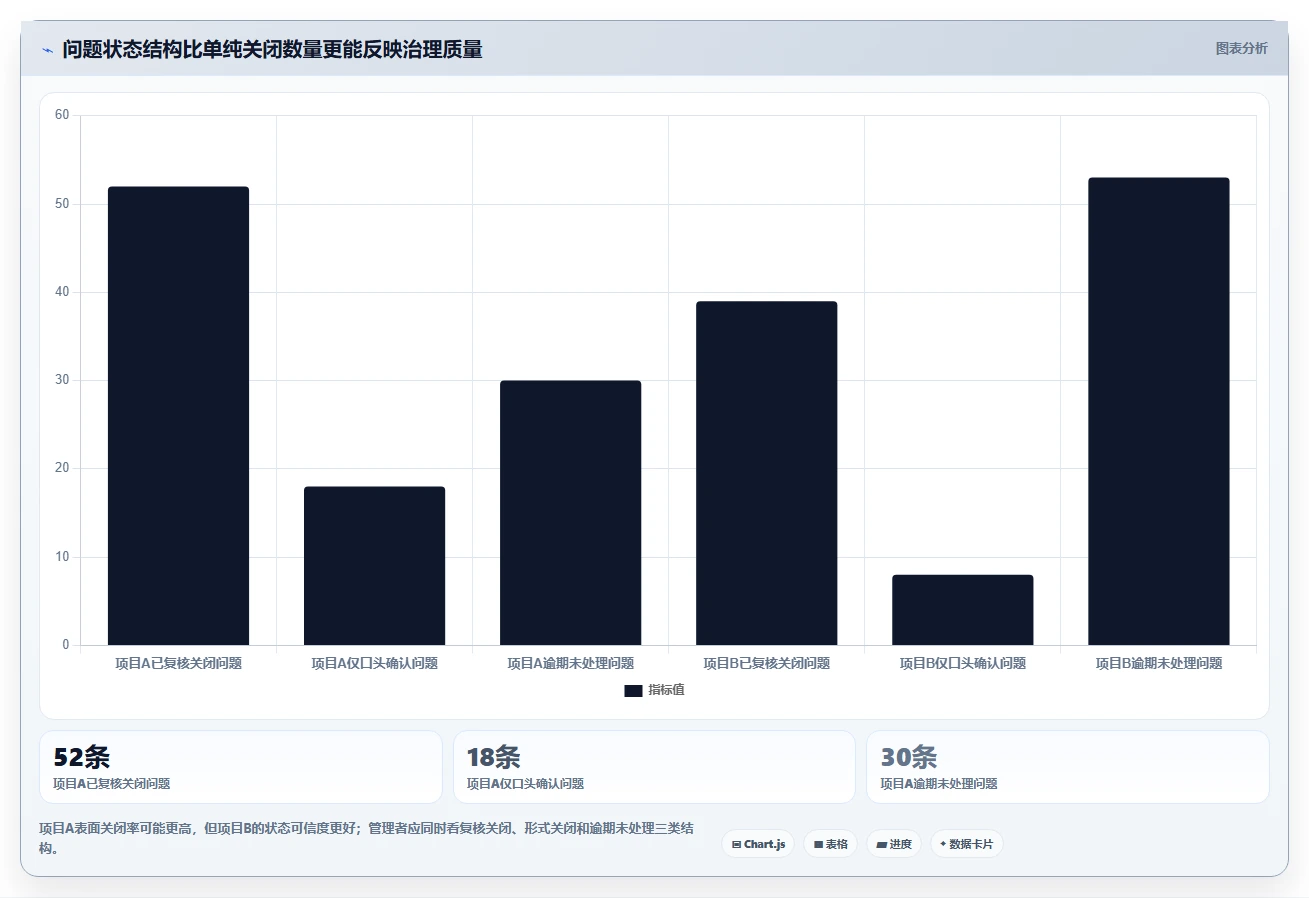Click x-axis label 项目B逾期未处理问题
Image resolution: width=1309 pixels, height=898 pixels.
point(1158,663)
